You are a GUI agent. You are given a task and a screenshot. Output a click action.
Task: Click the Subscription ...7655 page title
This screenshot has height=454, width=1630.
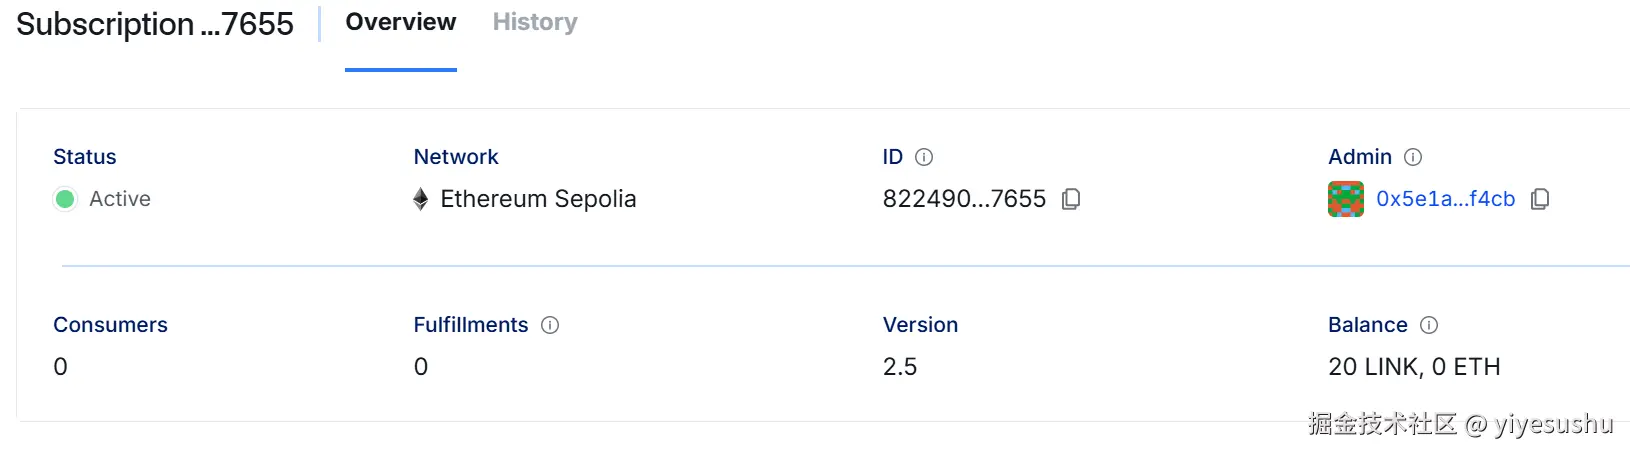click(x=155, y=24)
